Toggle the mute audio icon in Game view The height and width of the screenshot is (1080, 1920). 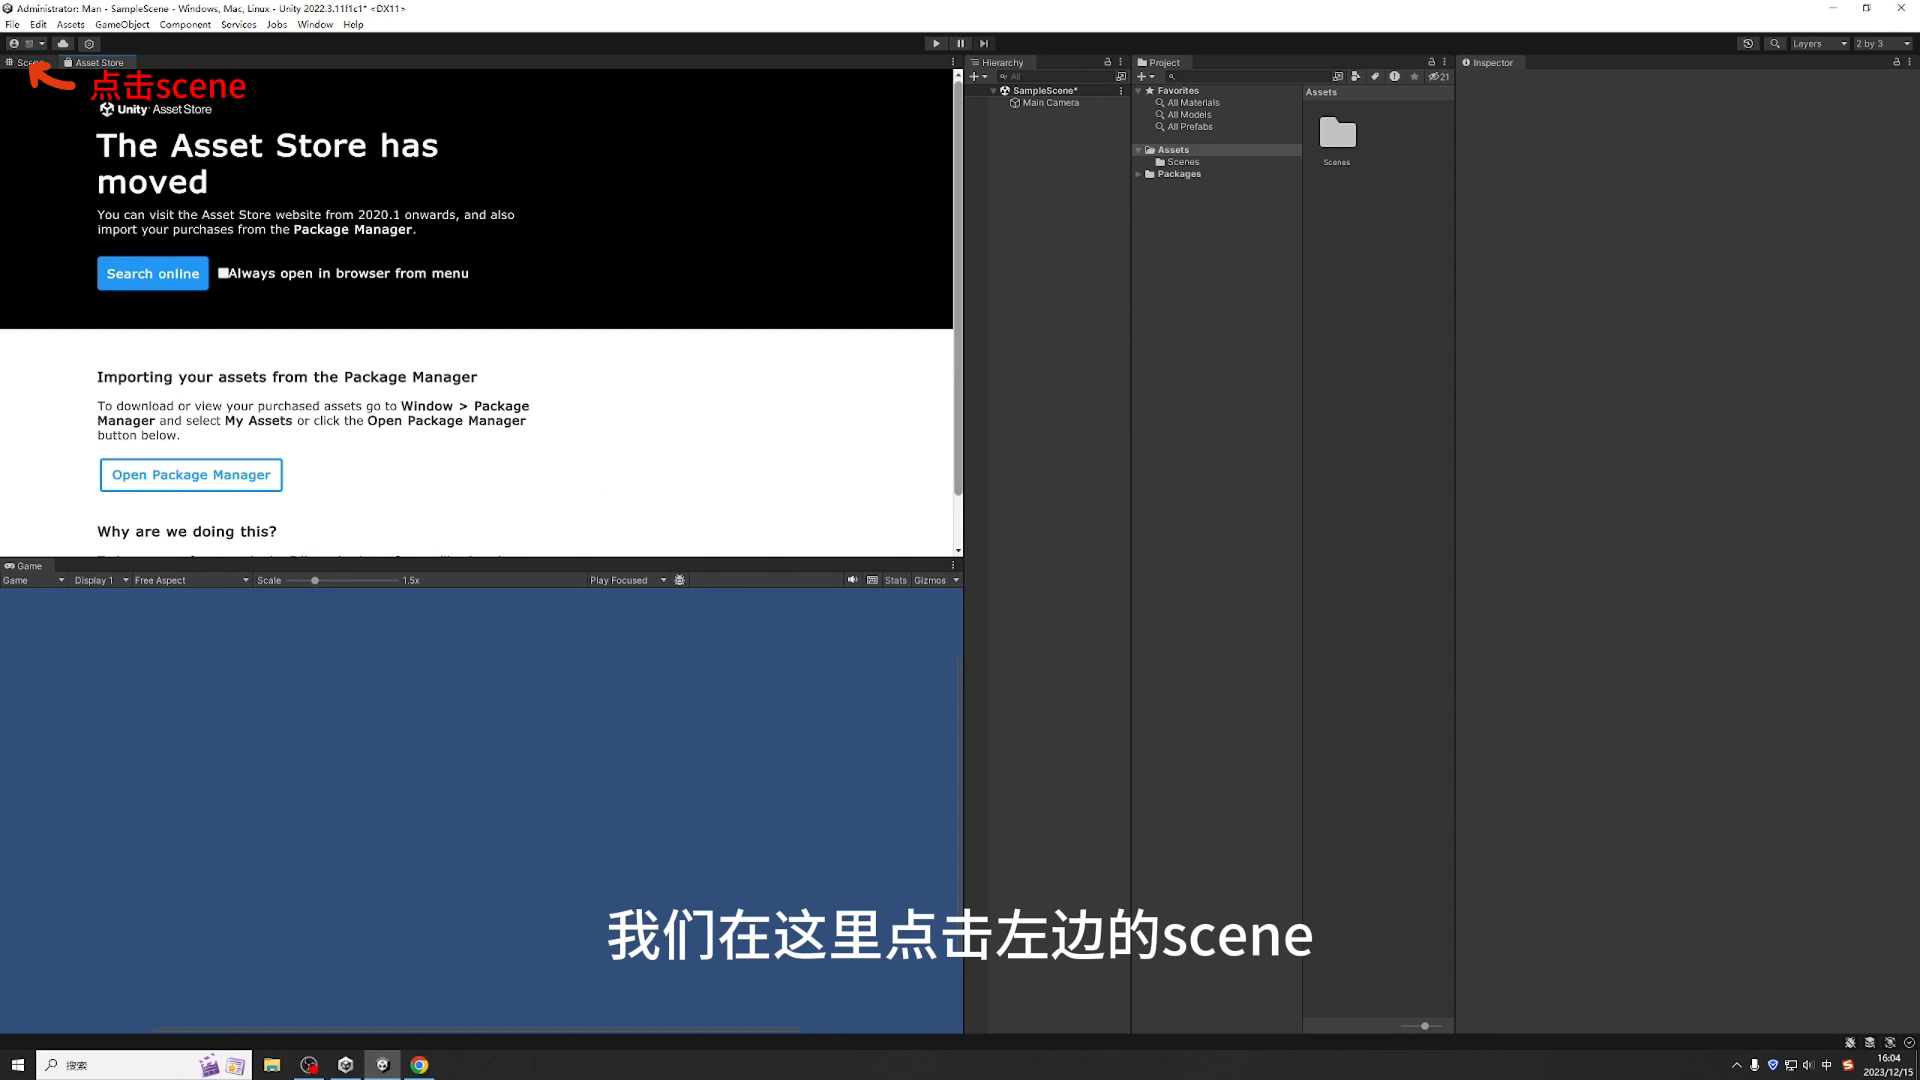point(852,580)
